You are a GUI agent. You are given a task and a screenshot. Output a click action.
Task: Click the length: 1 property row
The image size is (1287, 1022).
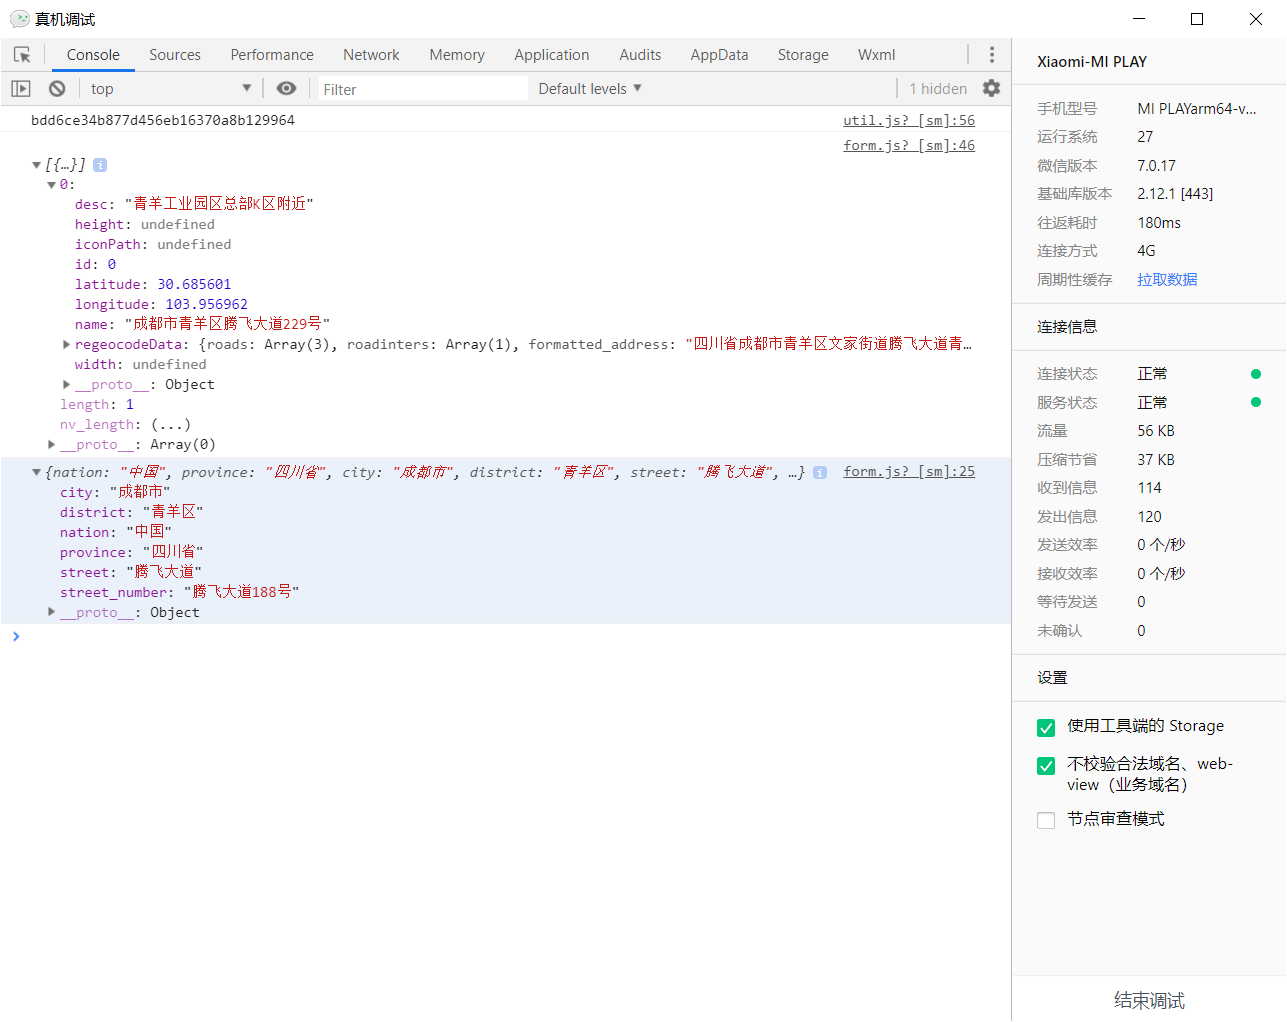point(97,405)
